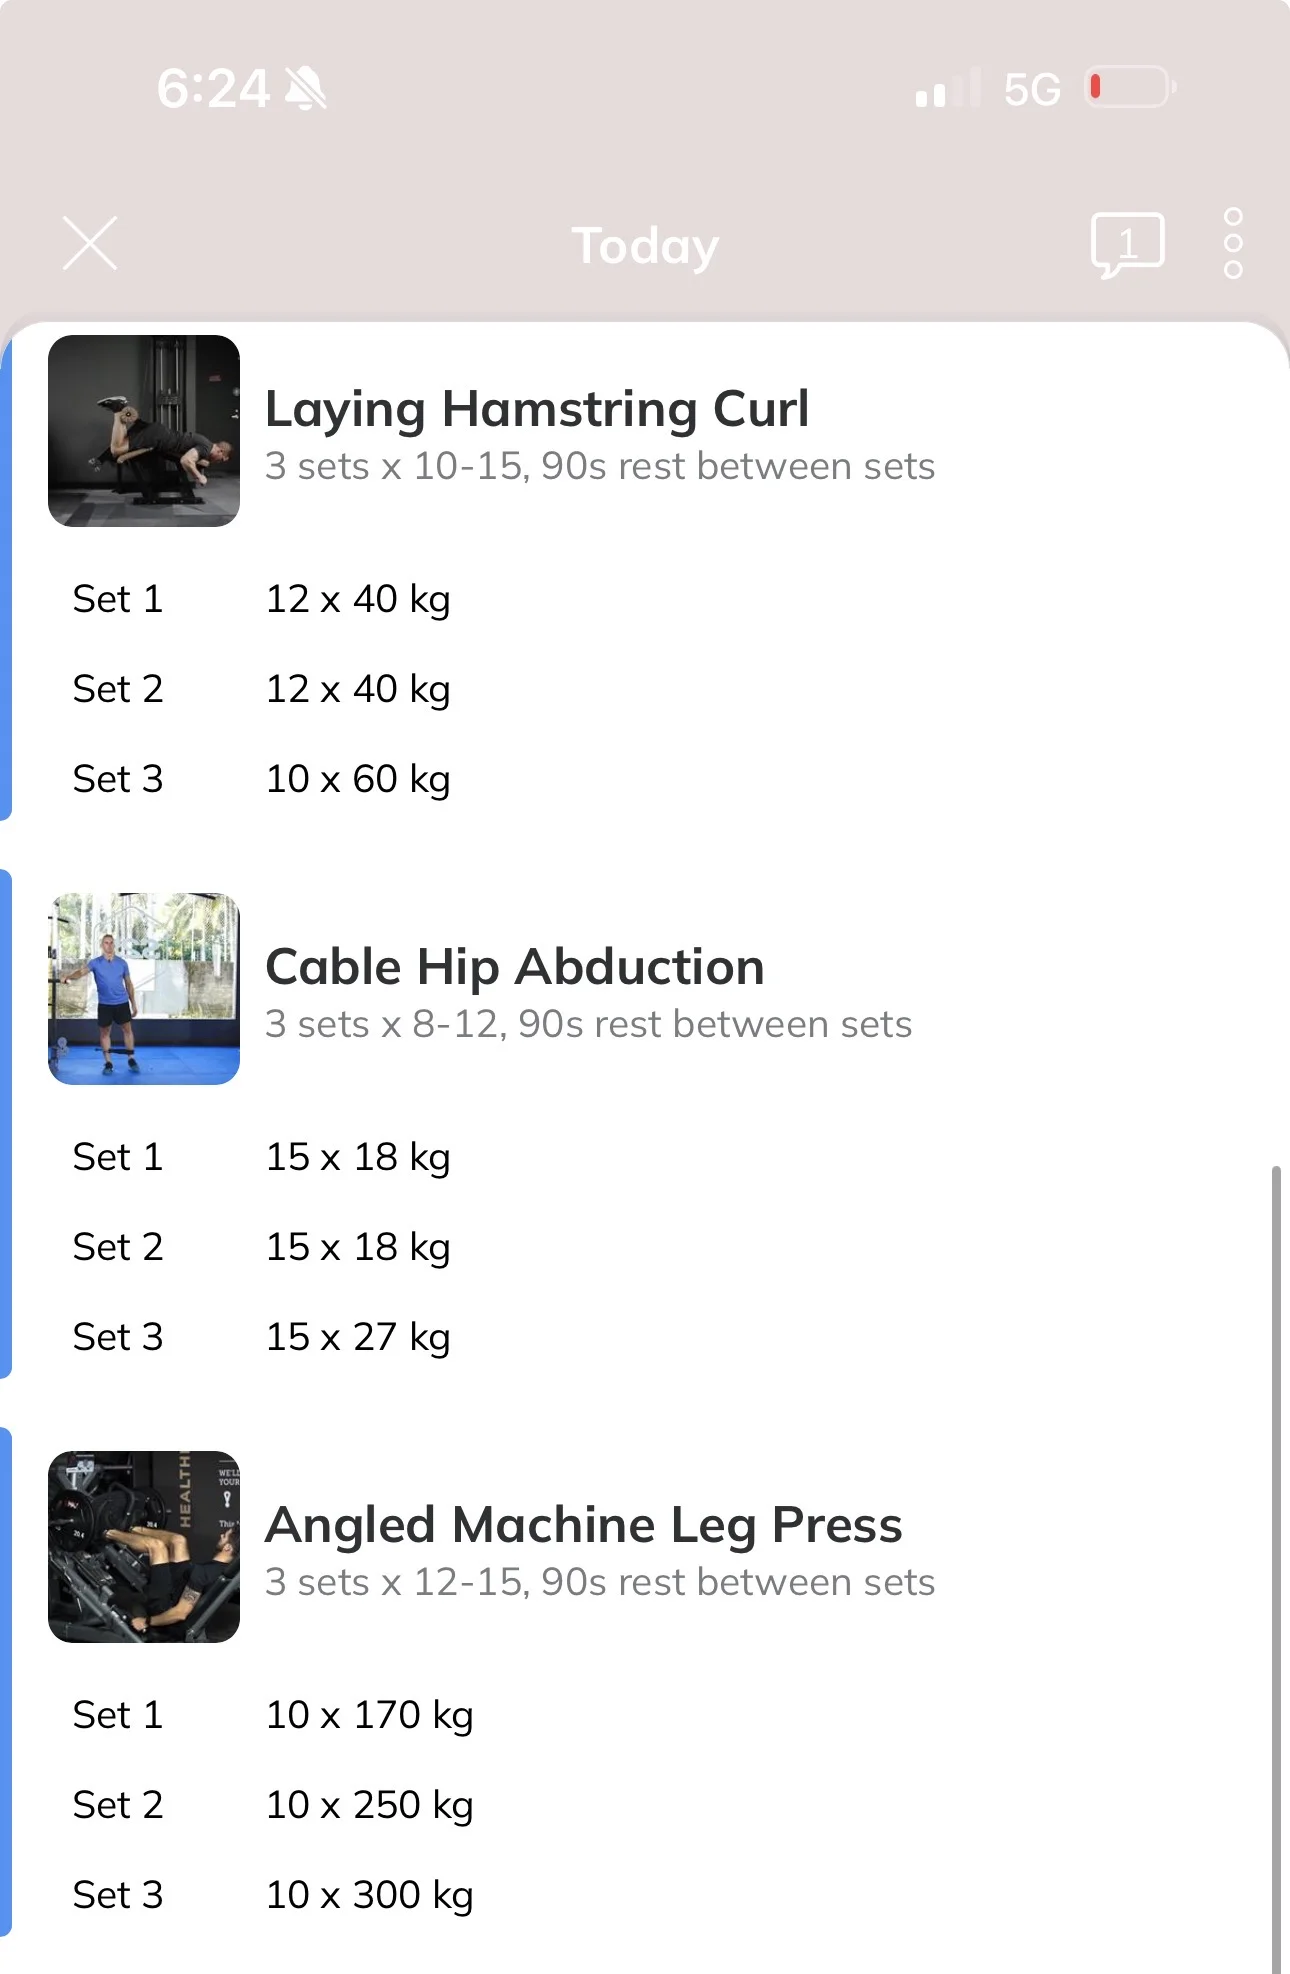This screenshot has height=1974, width=1290.
Task: Open the three-dot options menu
Action: [1233, 243]
